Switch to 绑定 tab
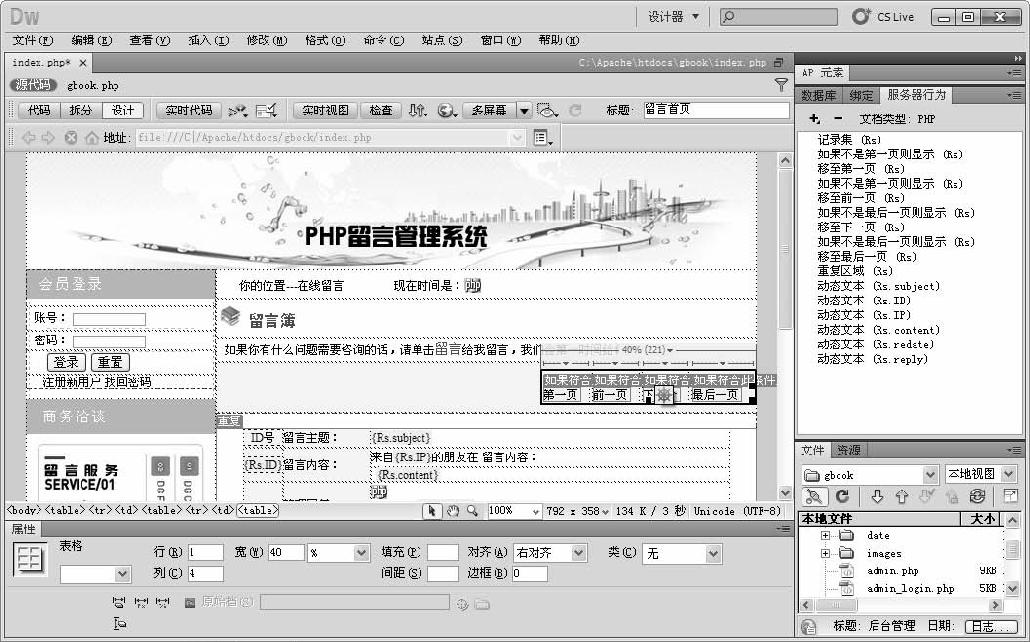 coord(861,95)
